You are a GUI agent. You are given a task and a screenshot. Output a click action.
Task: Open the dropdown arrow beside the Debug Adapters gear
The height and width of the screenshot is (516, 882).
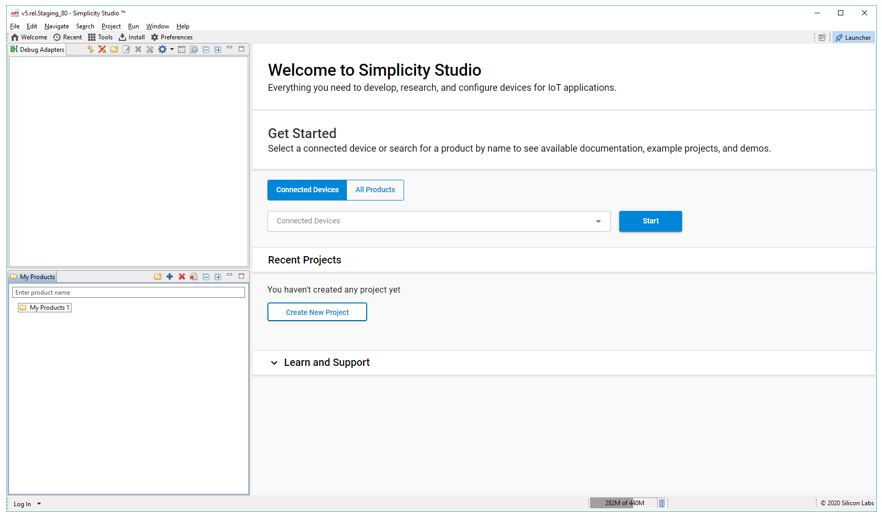[x=172, y=50]
